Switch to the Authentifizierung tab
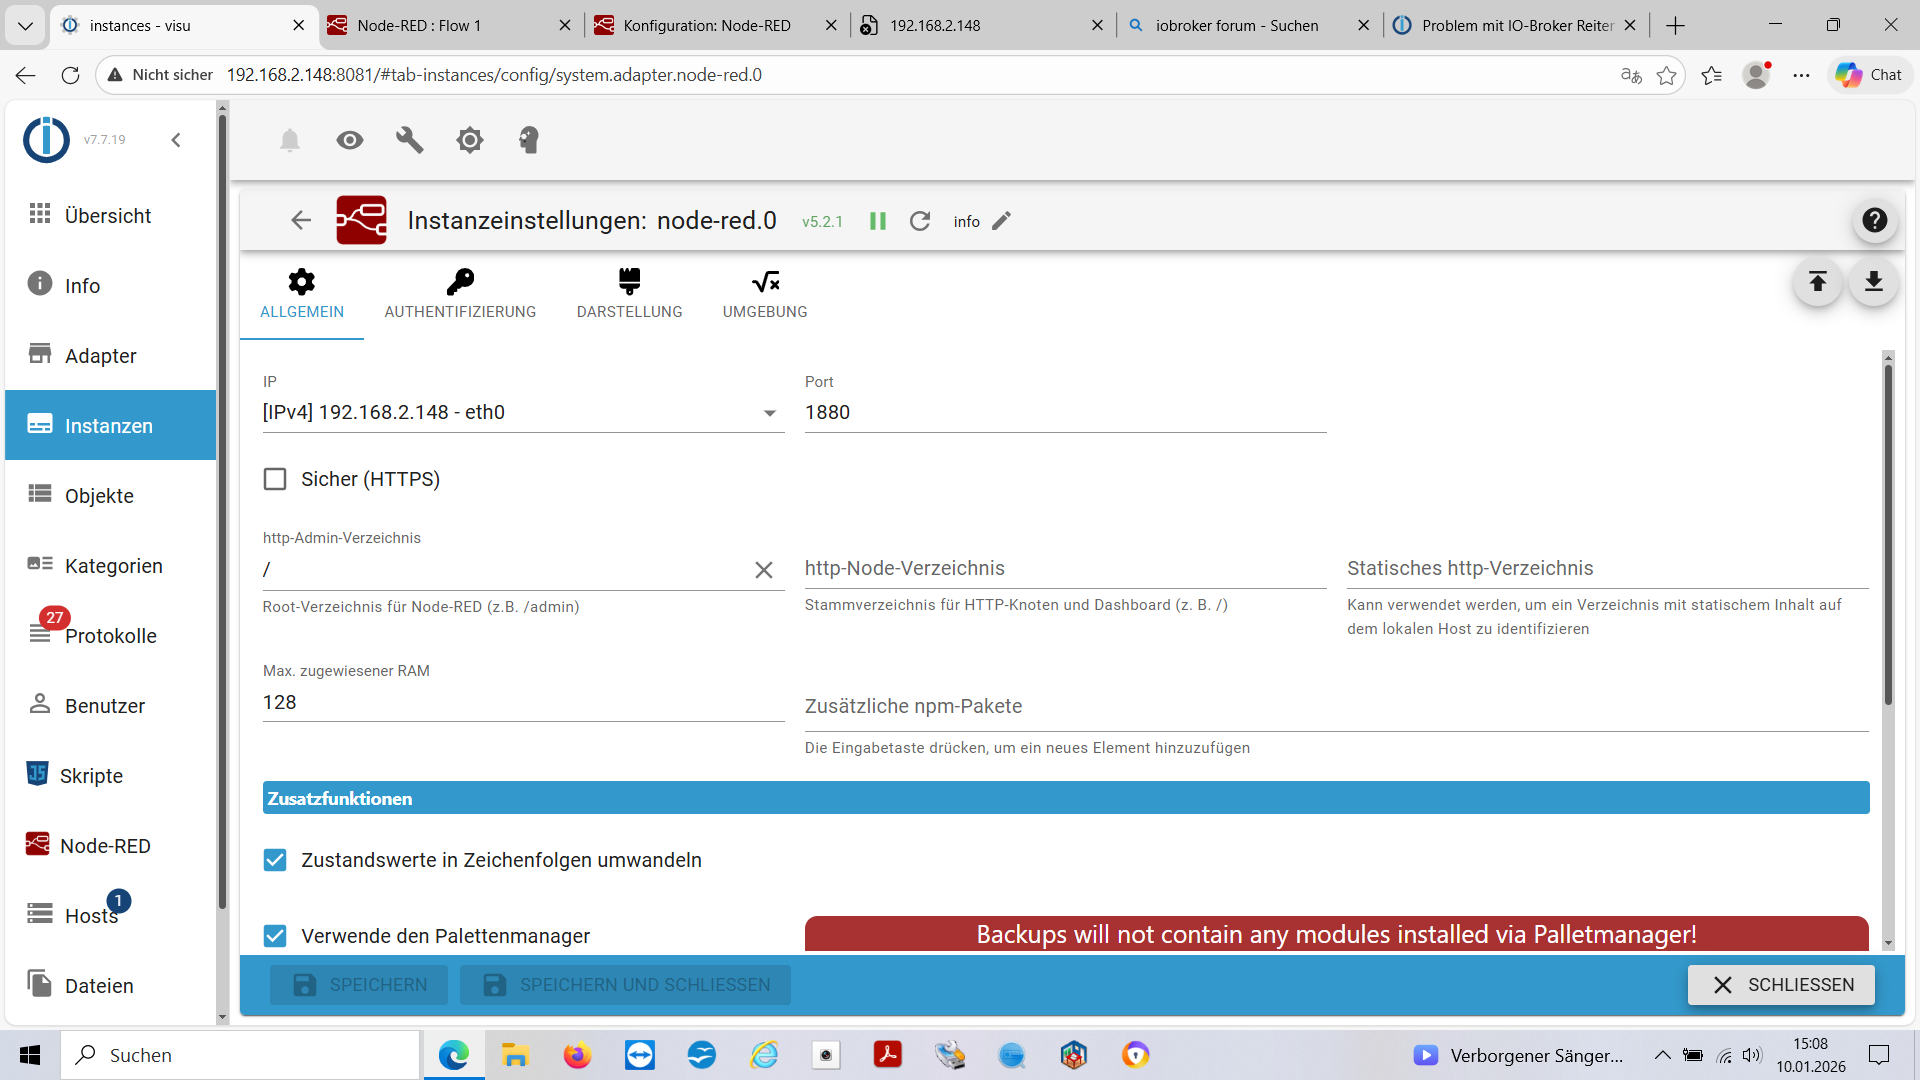The image size is (1920, 1080). point(460,294)
